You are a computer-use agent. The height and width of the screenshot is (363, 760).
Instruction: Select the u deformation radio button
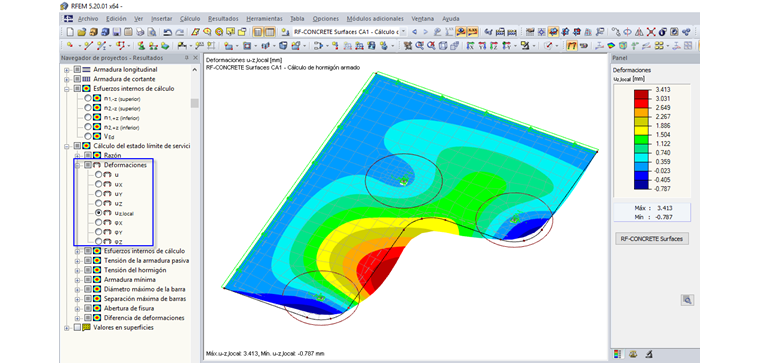[99, 175]
